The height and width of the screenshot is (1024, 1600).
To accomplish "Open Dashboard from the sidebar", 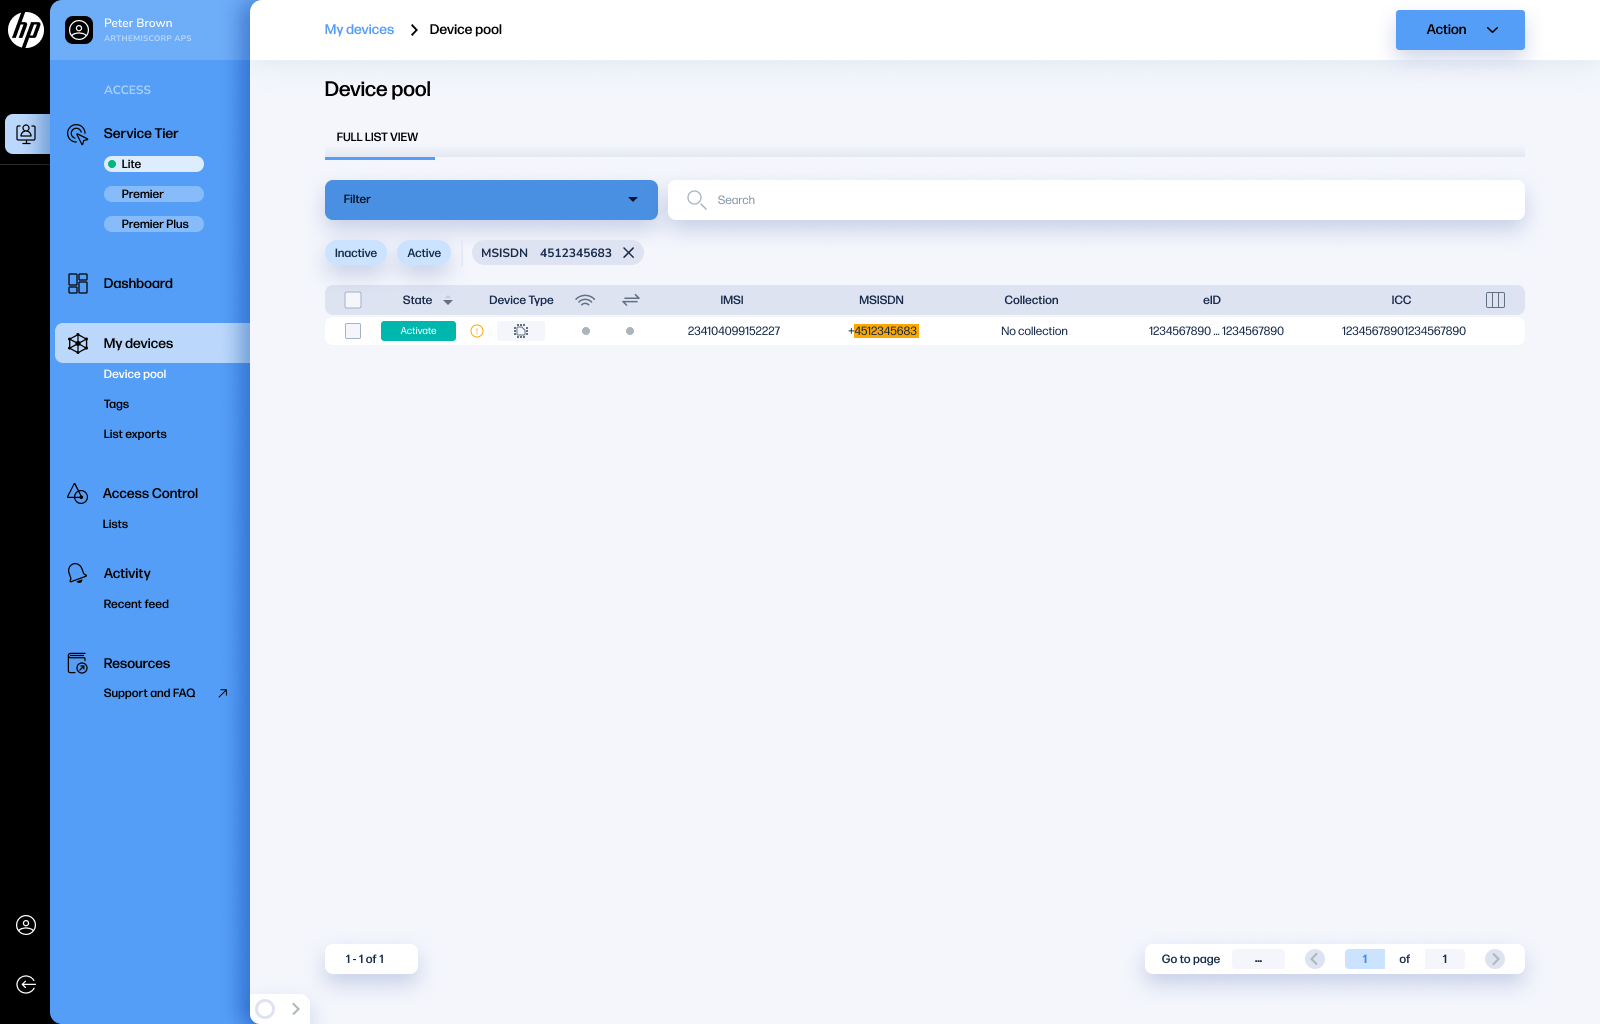I will pos(138,284).
